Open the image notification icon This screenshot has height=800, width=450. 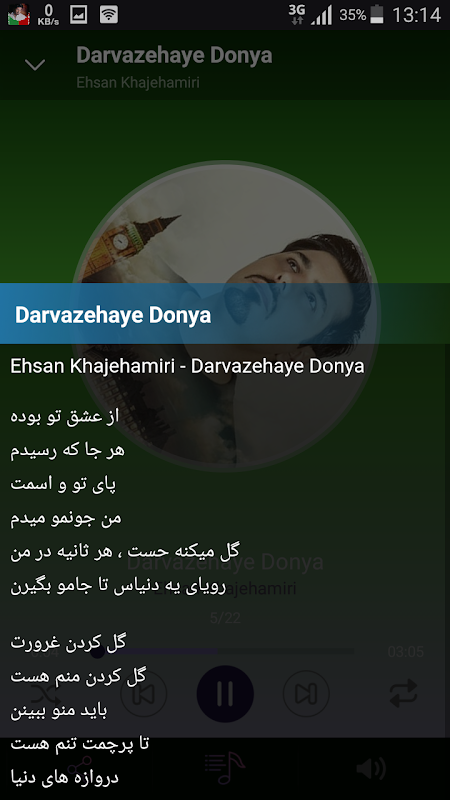coord(78,15)
